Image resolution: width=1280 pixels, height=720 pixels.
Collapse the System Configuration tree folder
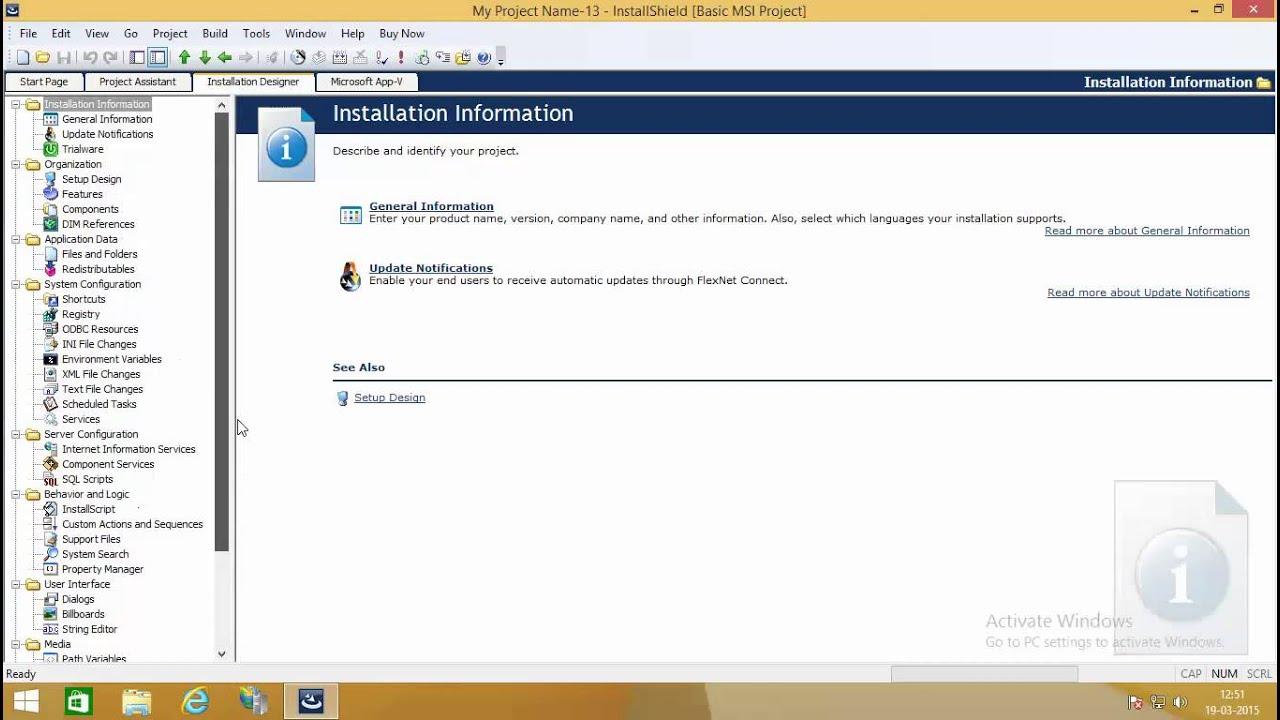tap(16, 284)
